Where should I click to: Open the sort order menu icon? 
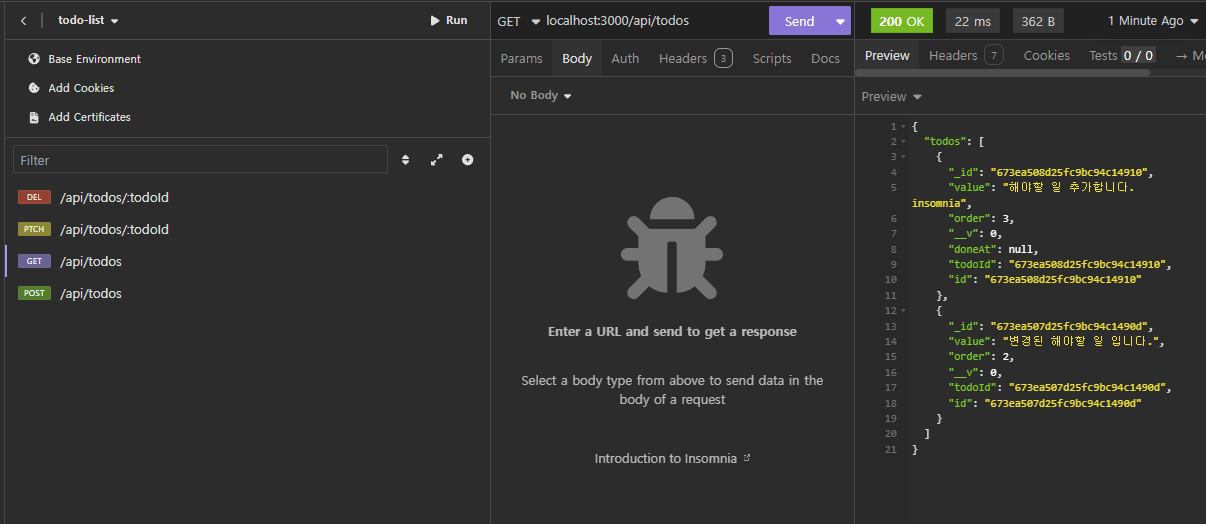tap(406, 160)
